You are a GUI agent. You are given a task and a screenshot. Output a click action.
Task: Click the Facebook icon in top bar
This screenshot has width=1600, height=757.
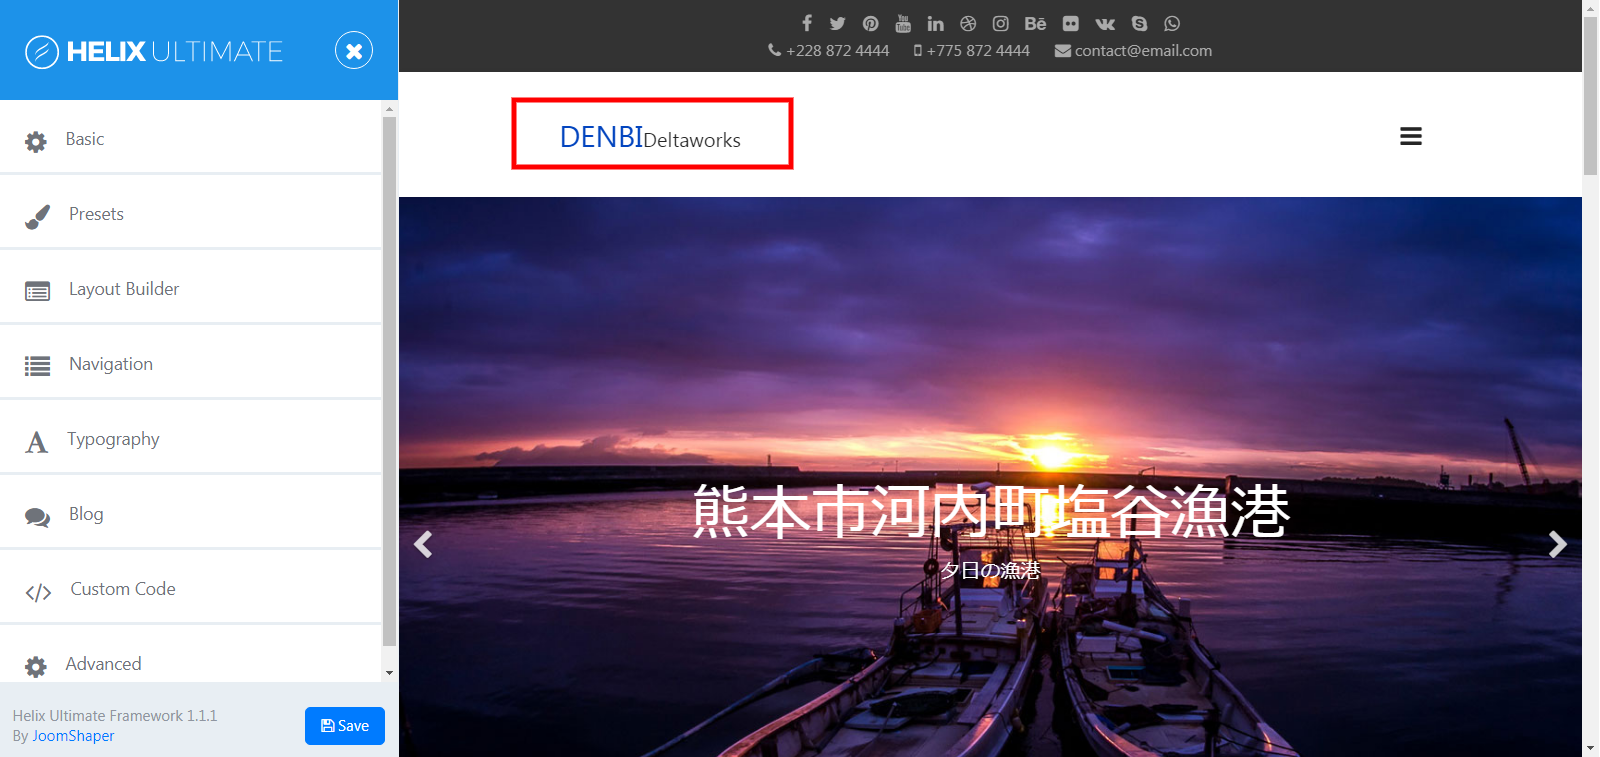(x=807, y=23)
